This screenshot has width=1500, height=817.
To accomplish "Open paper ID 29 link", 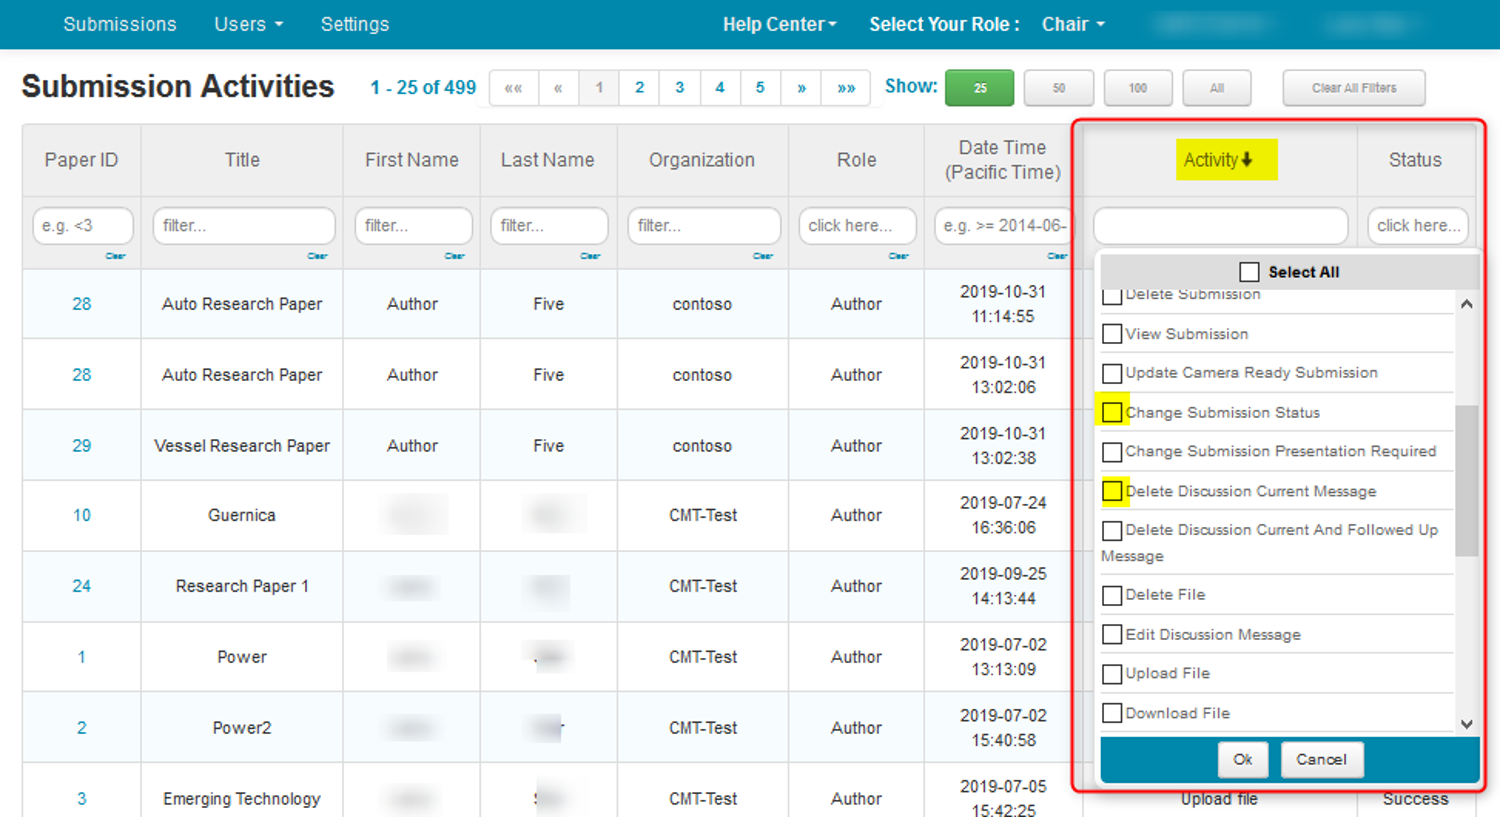I will [82, 446].
